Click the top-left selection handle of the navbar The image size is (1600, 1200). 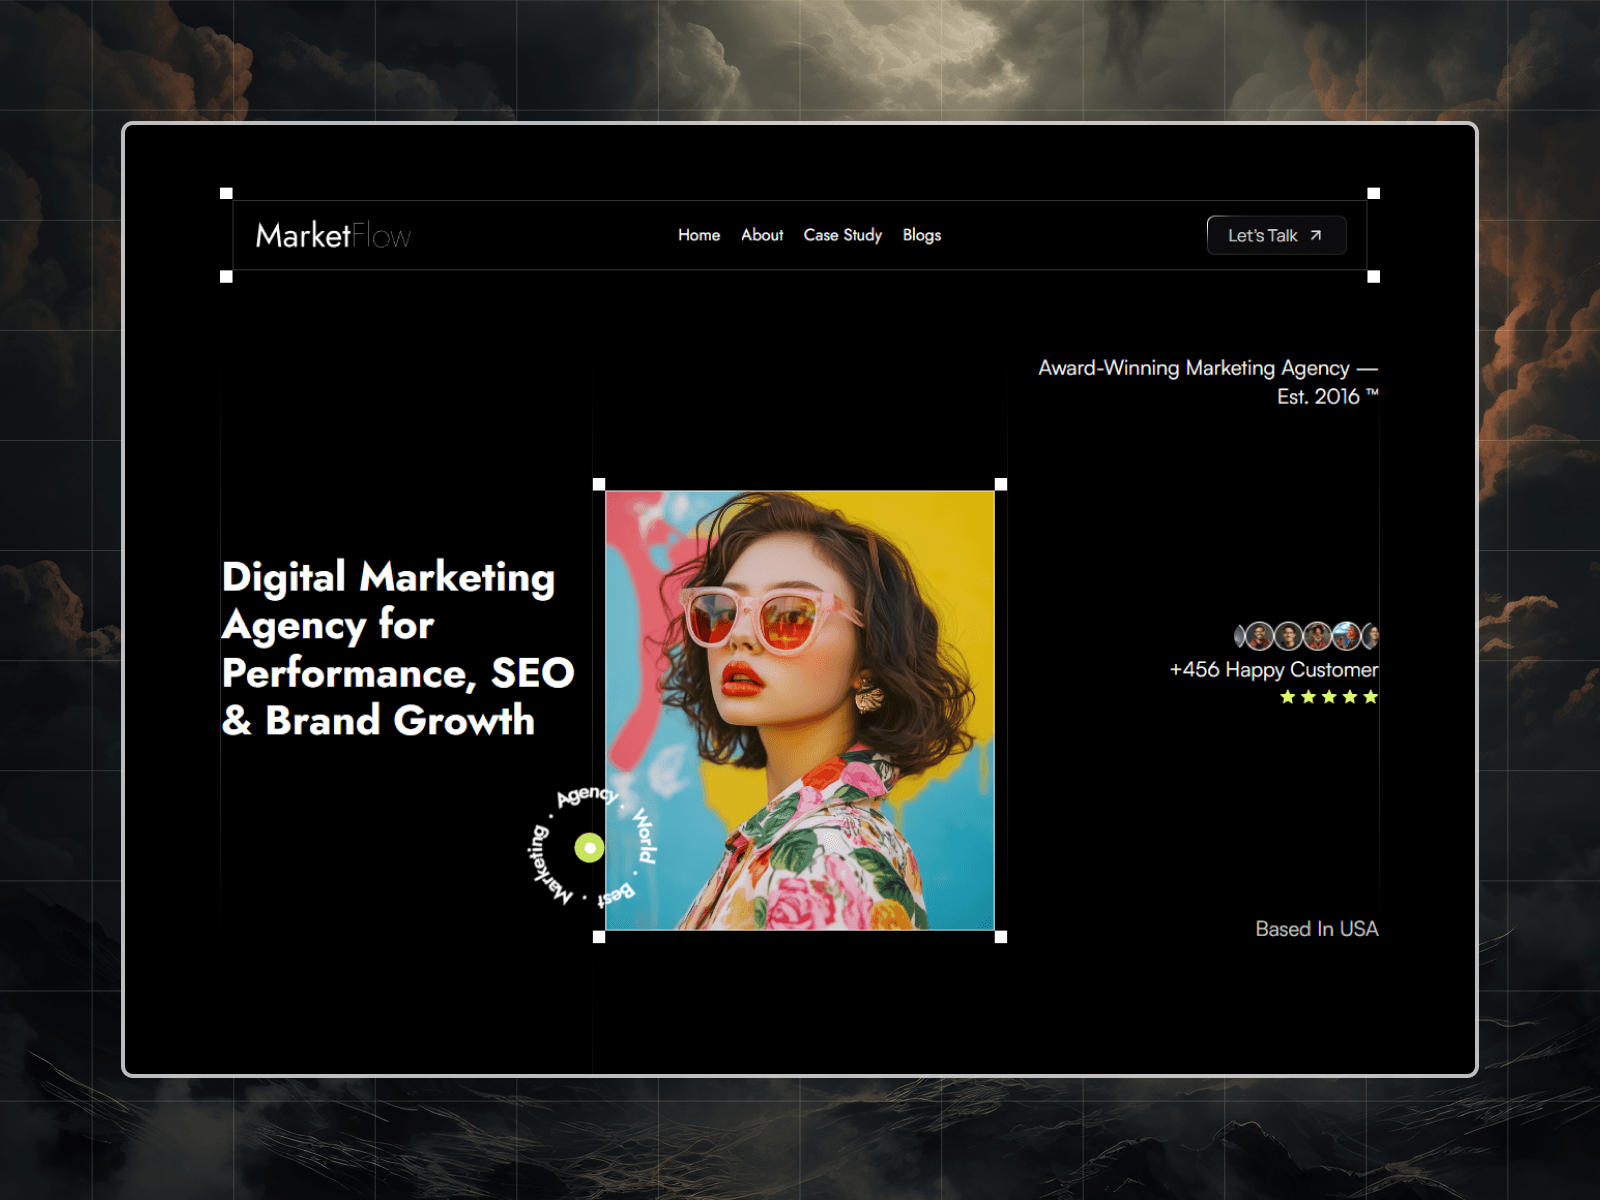tap(226, 193)
